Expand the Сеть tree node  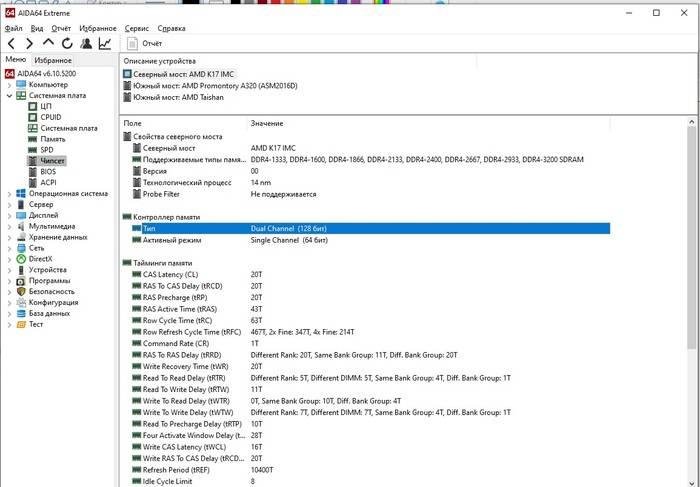pyautogui.click(x=9, y=248)
